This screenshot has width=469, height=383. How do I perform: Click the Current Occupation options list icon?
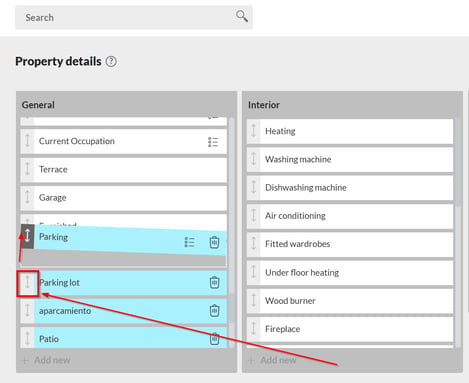(x=213, y=142)
